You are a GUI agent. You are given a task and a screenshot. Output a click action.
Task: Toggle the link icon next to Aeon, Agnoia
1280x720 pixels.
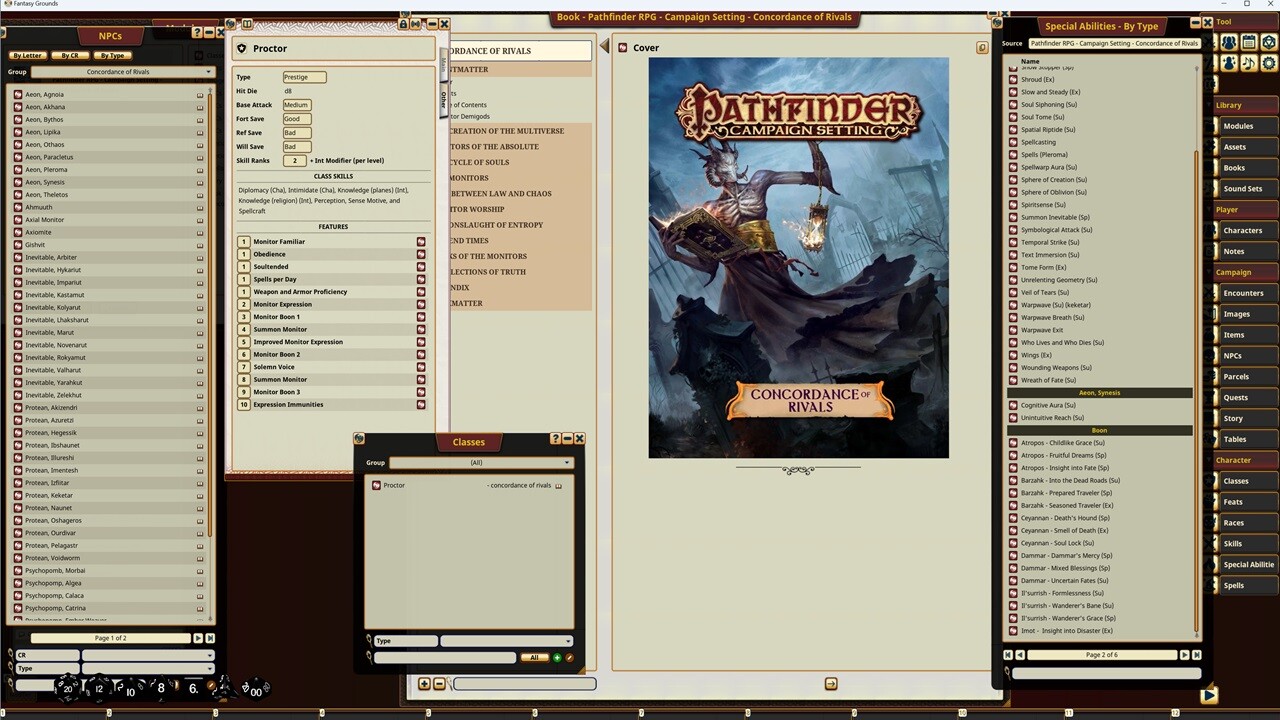(x=199, y=94)
